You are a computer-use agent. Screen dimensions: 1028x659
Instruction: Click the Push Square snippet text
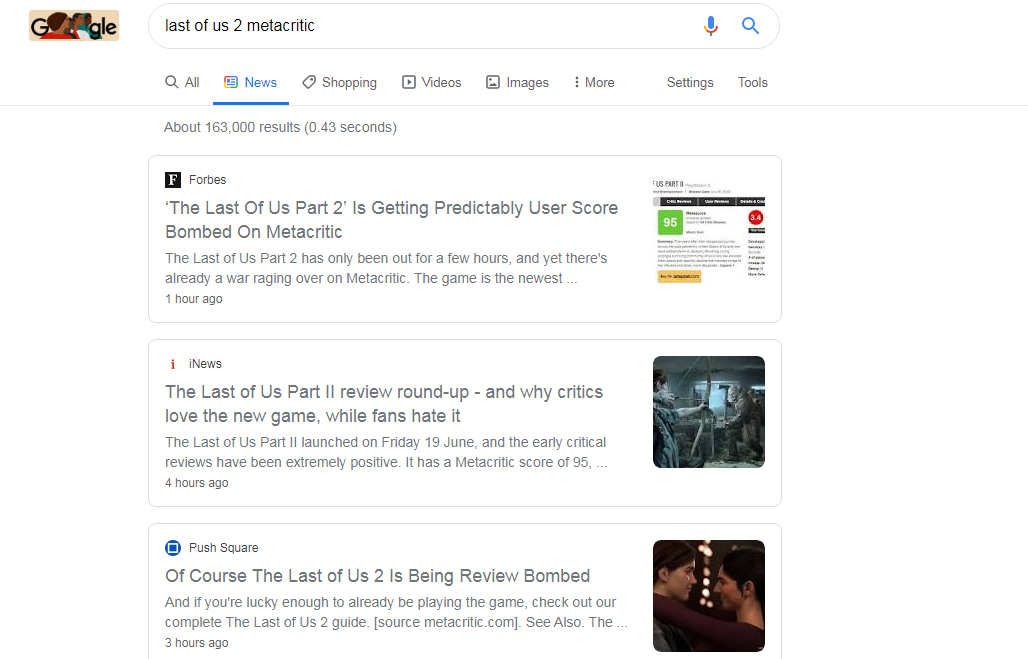tap(396, 612)
